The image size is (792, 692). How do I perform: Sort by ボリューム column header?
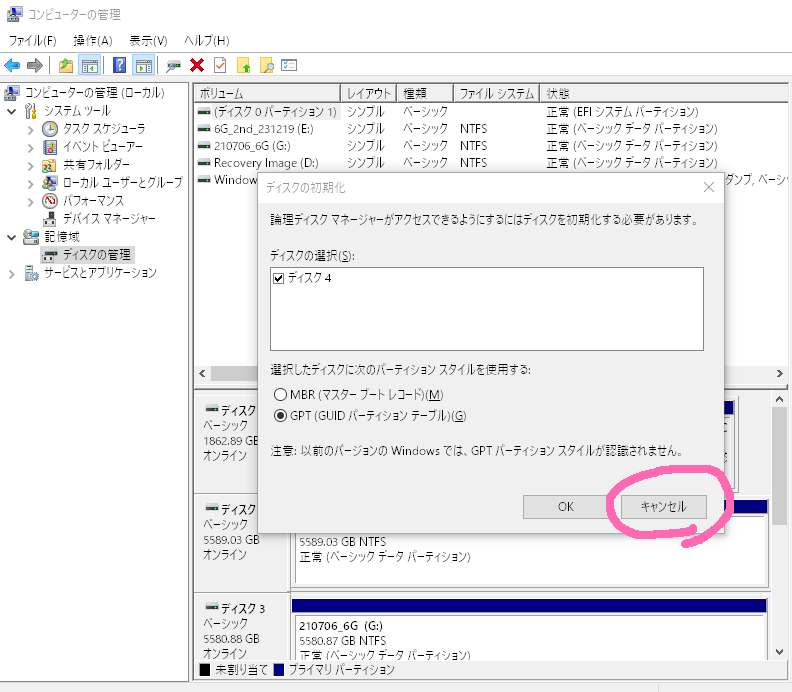coord(267,93)
